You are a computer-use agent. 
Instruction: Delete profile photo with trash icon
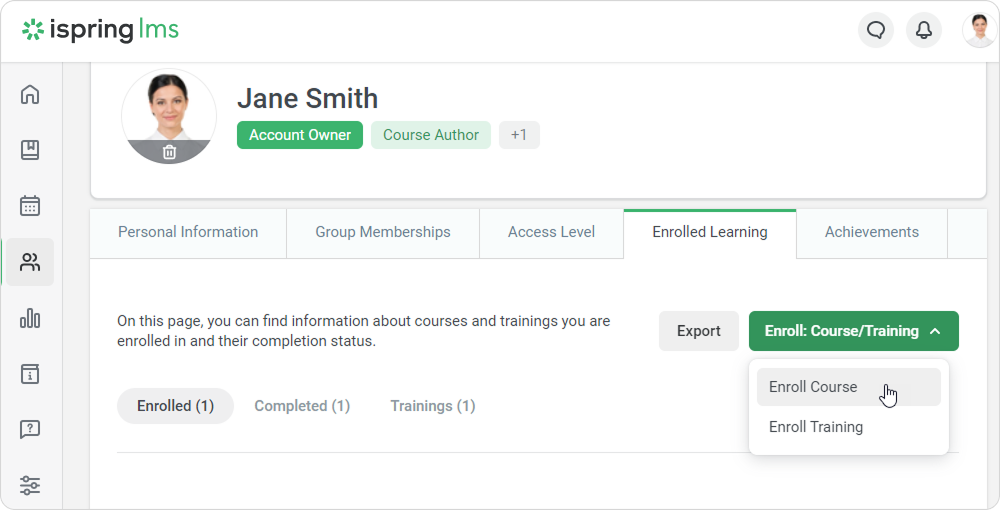coord(169,152)
